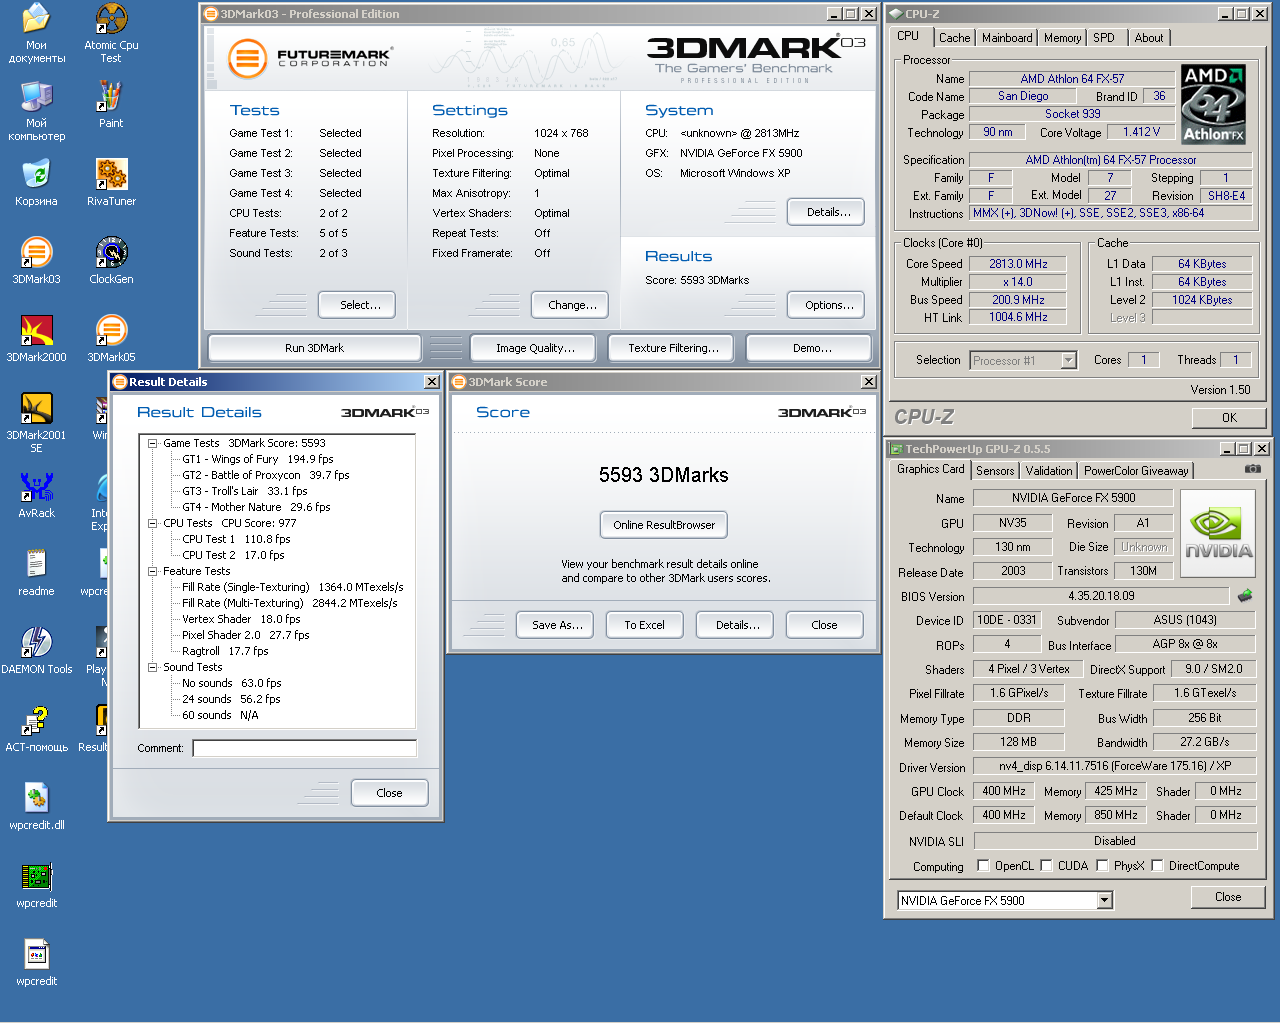Image resolution: width=1280 pixels, height=1024 pixels.
Task: Click the Futuremark logo in 3DMark03
Action: pos(309,58)
